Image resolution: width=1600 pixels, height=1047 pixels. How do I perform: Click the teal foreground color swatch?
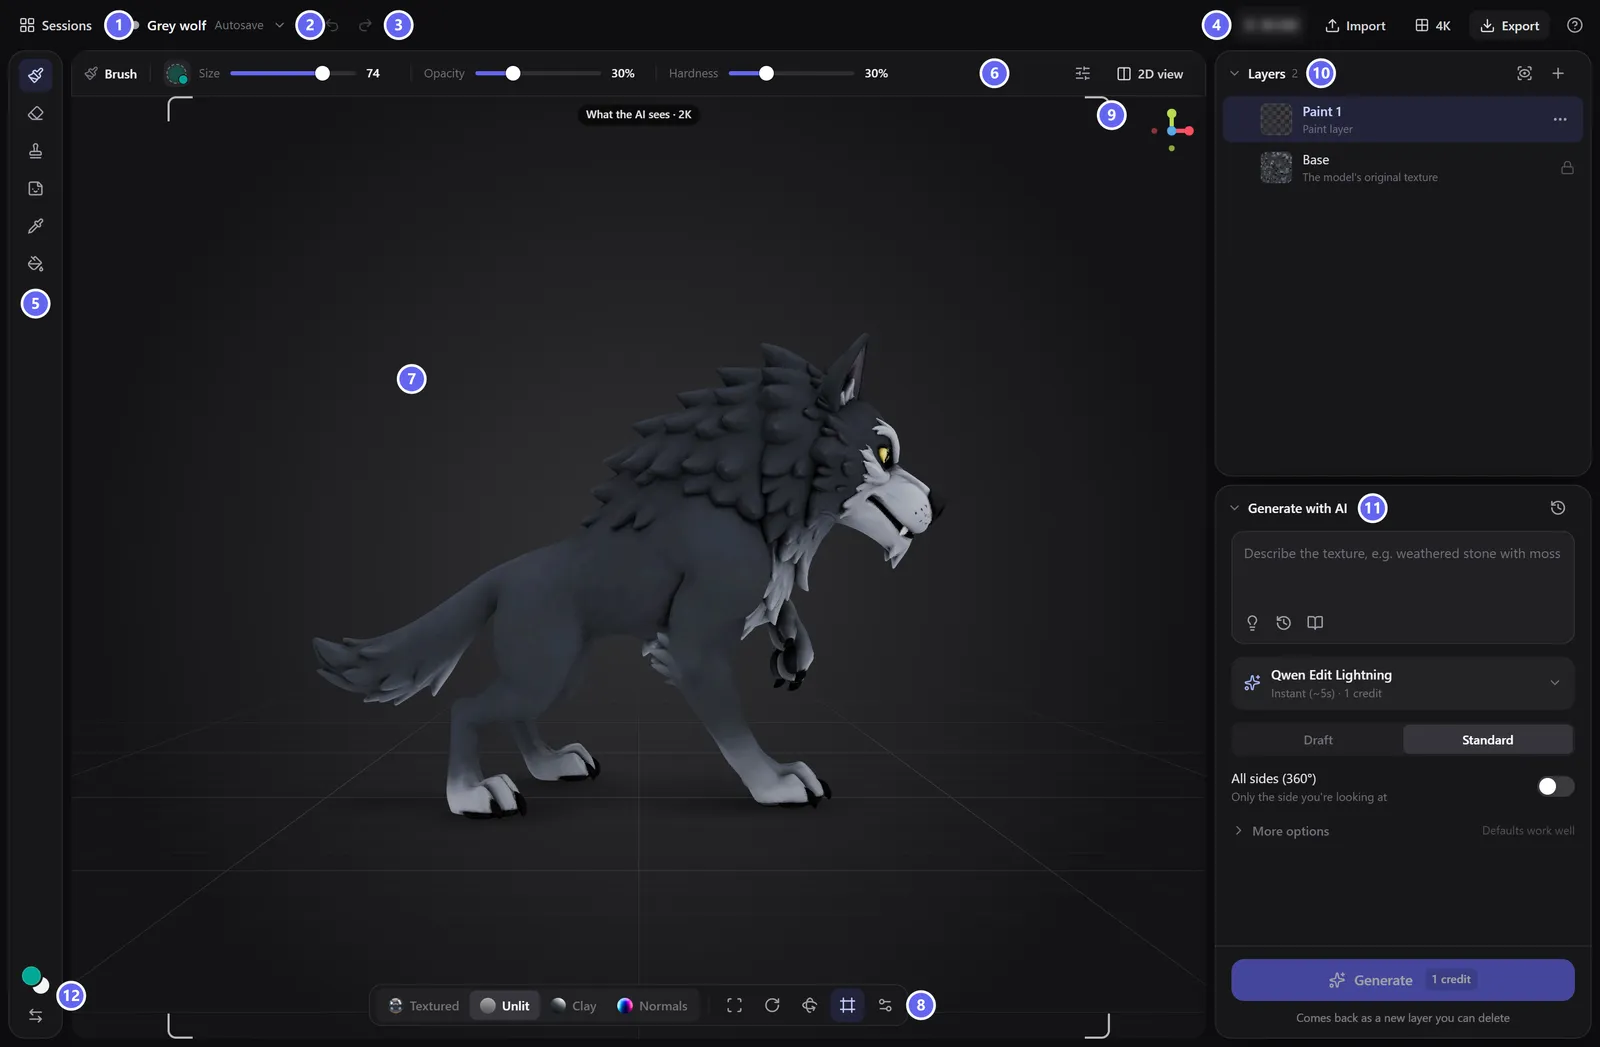pyautogui.click(x=31, y=976)
